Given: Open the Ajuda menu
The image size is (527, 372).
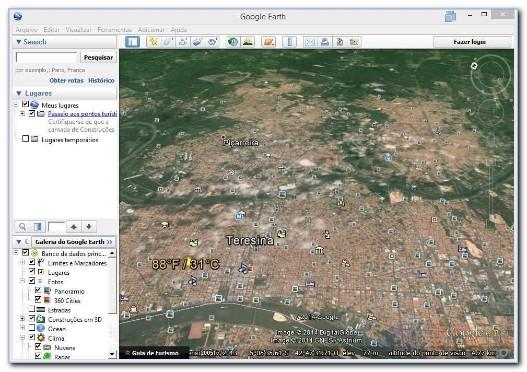Looking at the screenshot, I should point(178,30).
